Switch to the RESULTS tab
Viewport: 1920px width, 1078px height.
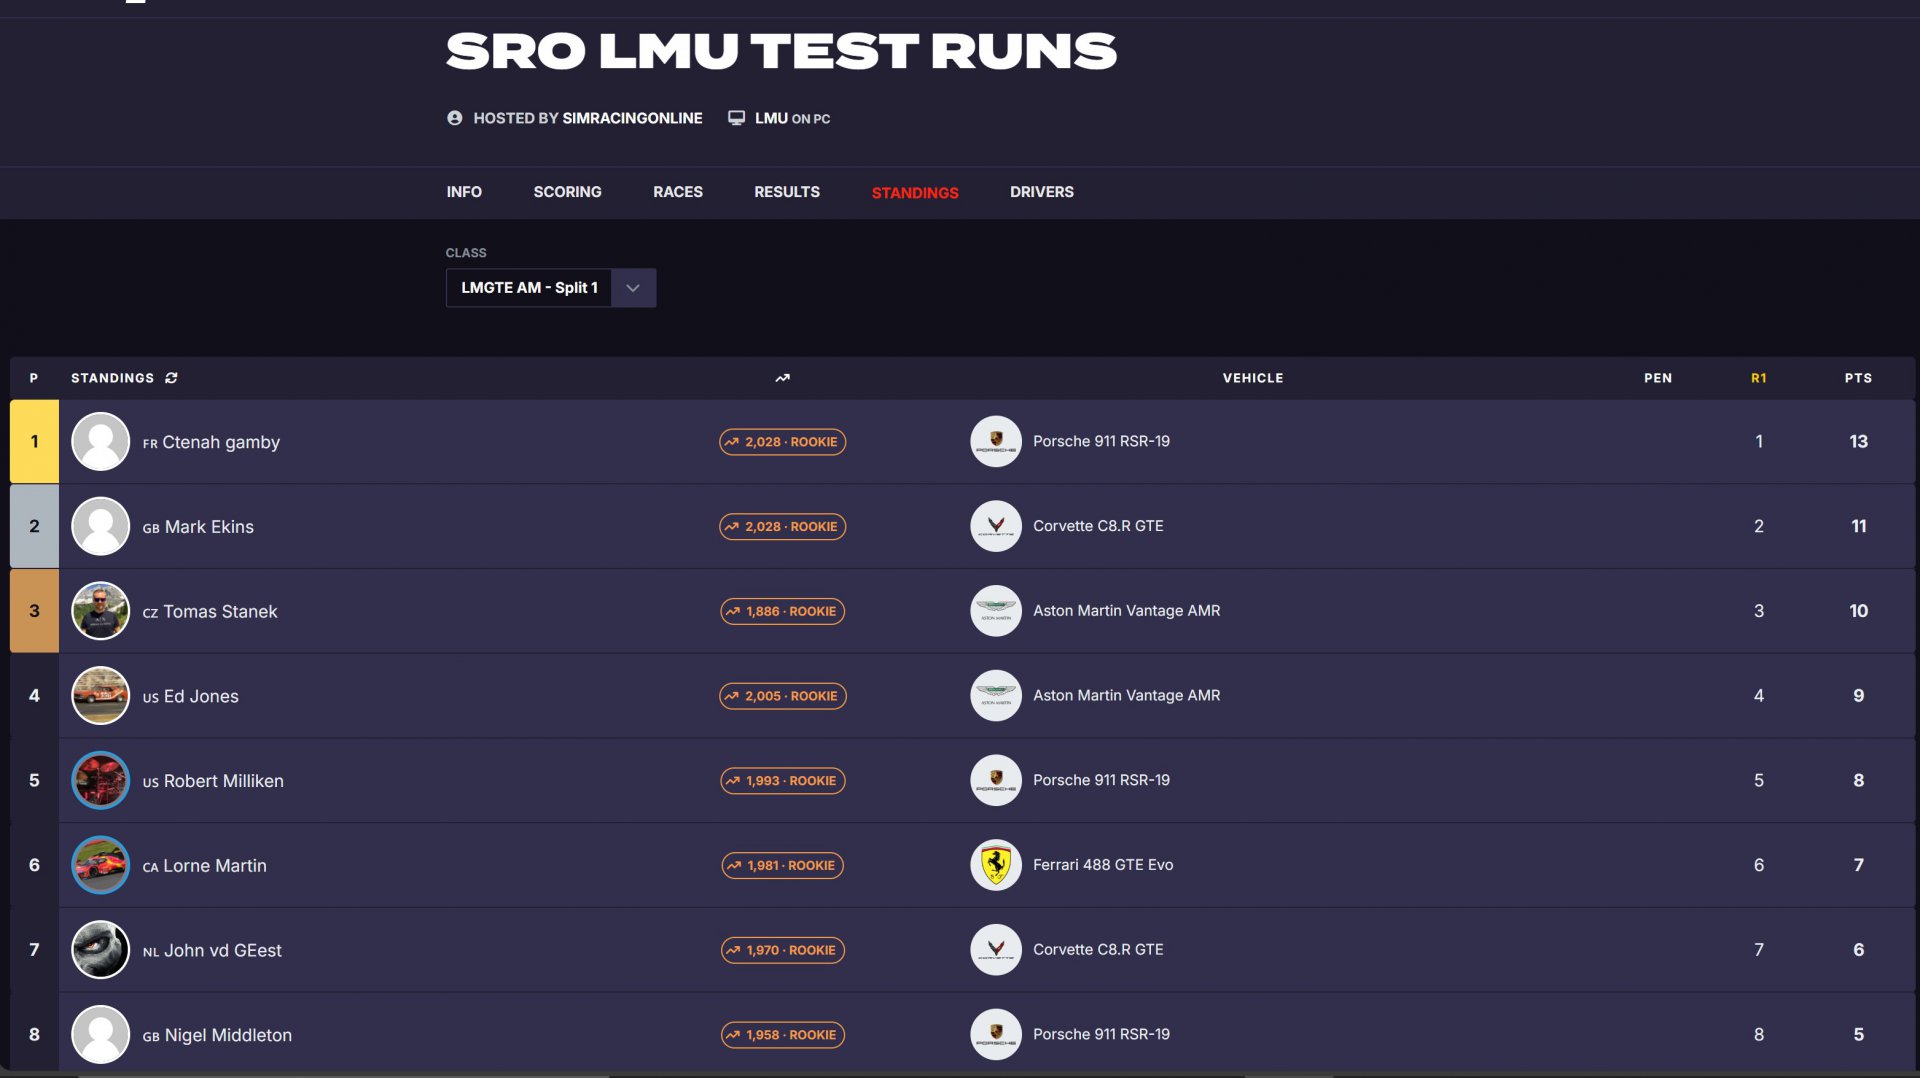787,192
